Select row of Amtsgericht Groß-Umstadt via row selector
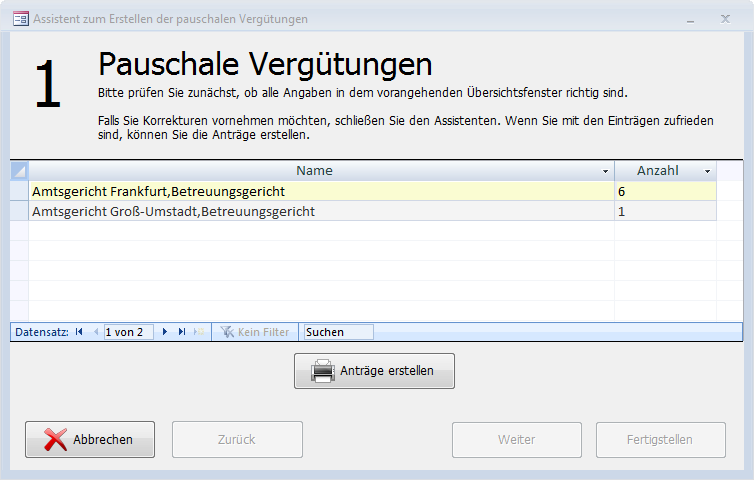The height and width of the screenshot is (480, 754). 19,211
